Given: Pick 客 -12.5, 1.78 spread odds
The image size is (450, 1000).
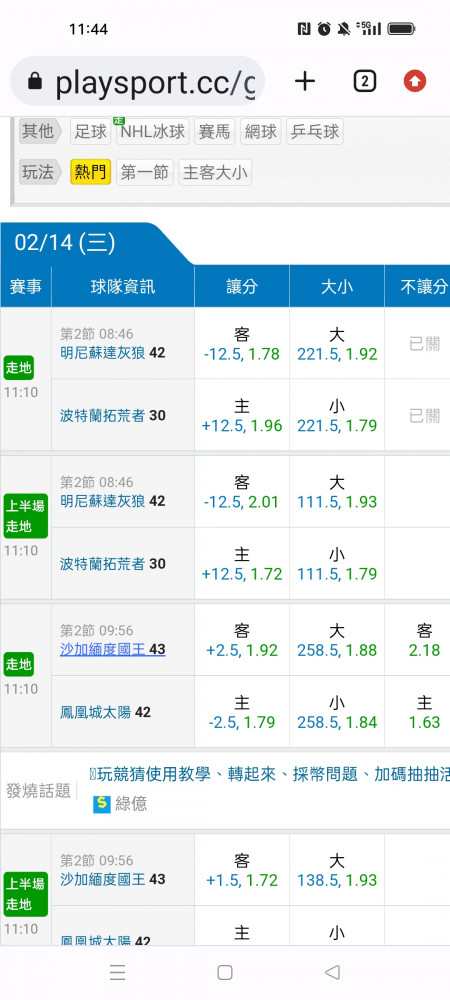Looking at the screenshot, I should click(242, 344).
